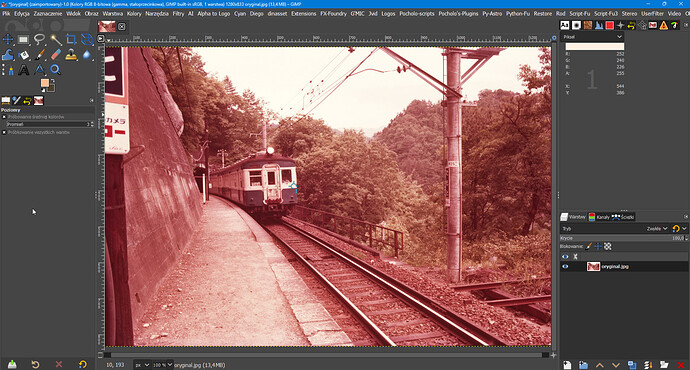Select the Rectangle Select tool
Viewport: 690px width, 370px height.
pos(23,40)
